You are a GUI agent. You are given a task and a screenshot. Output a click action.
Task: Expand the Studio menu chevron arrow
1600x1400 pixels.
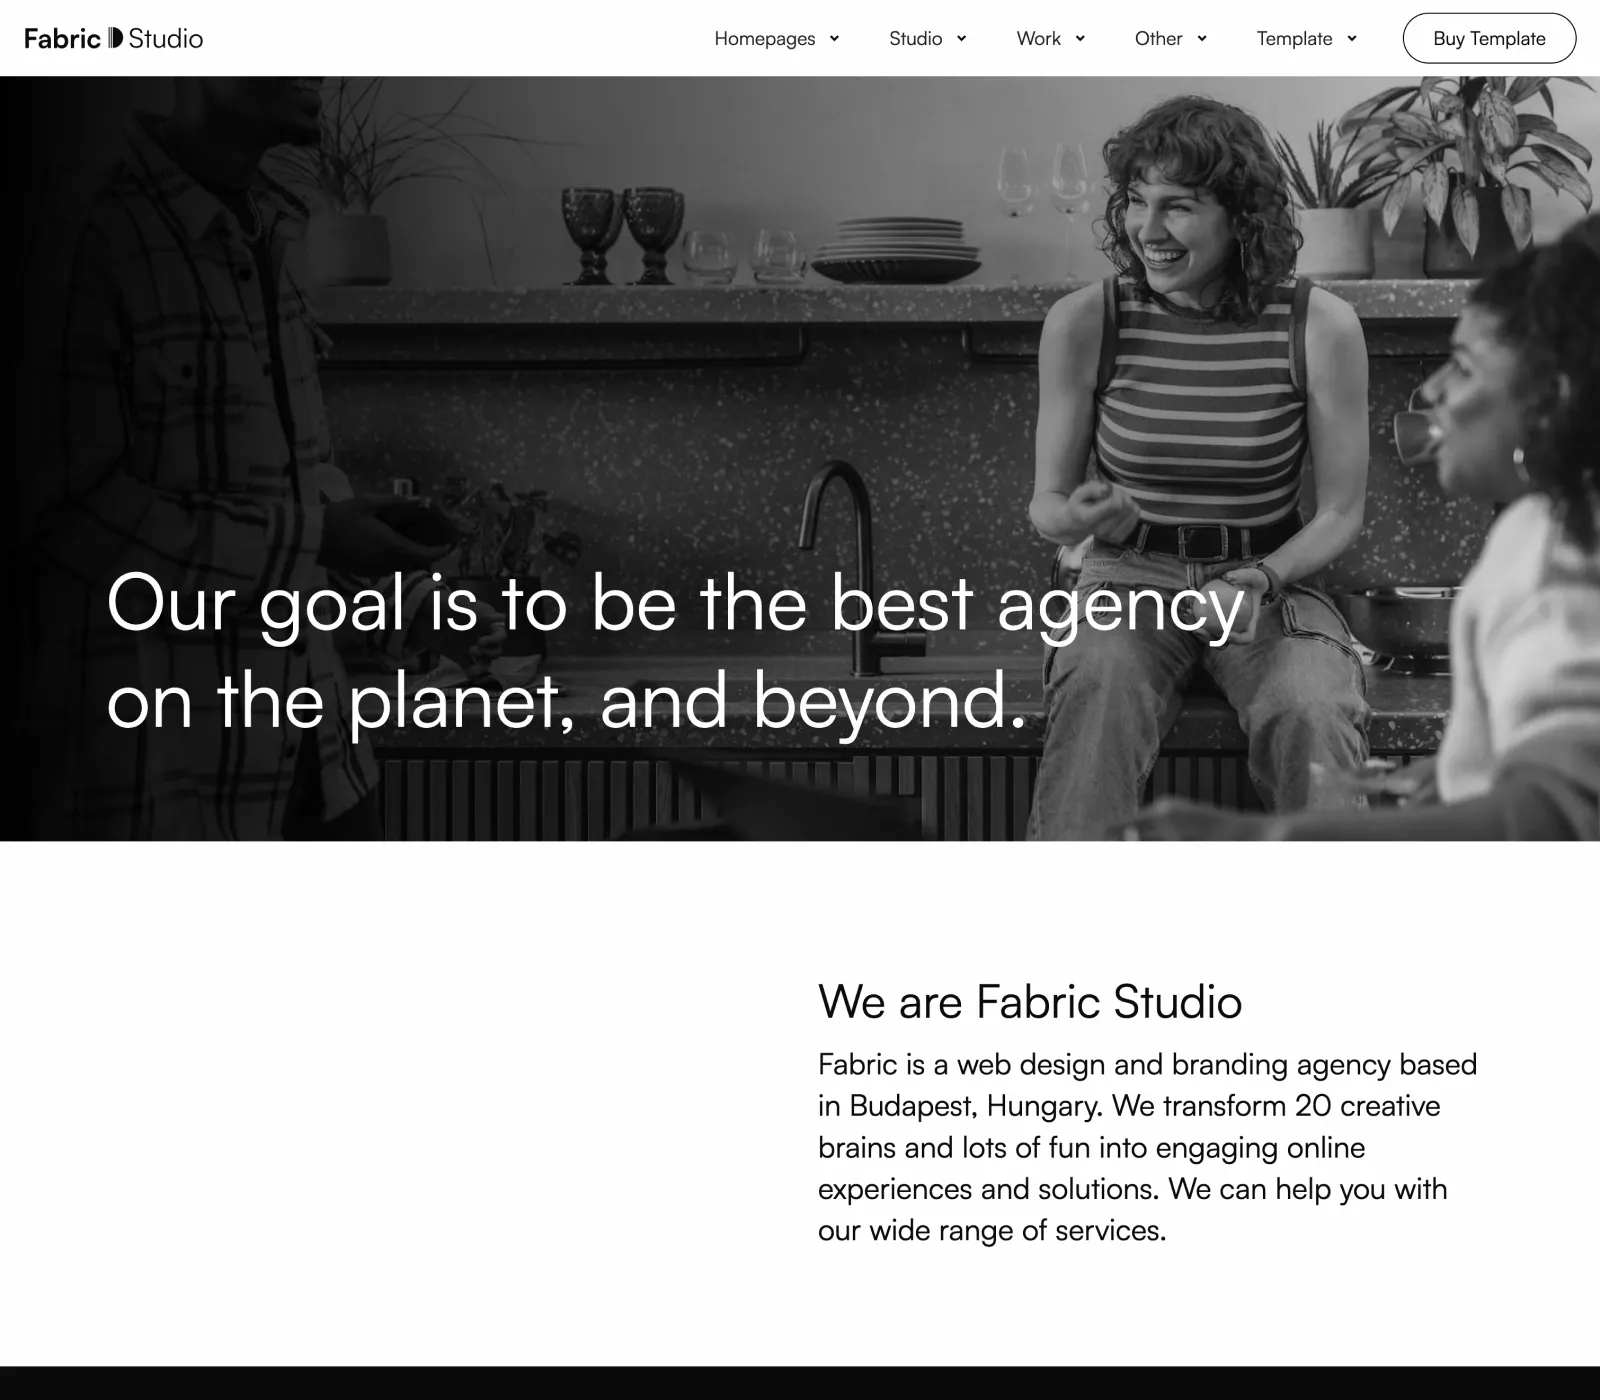(961, 39)
